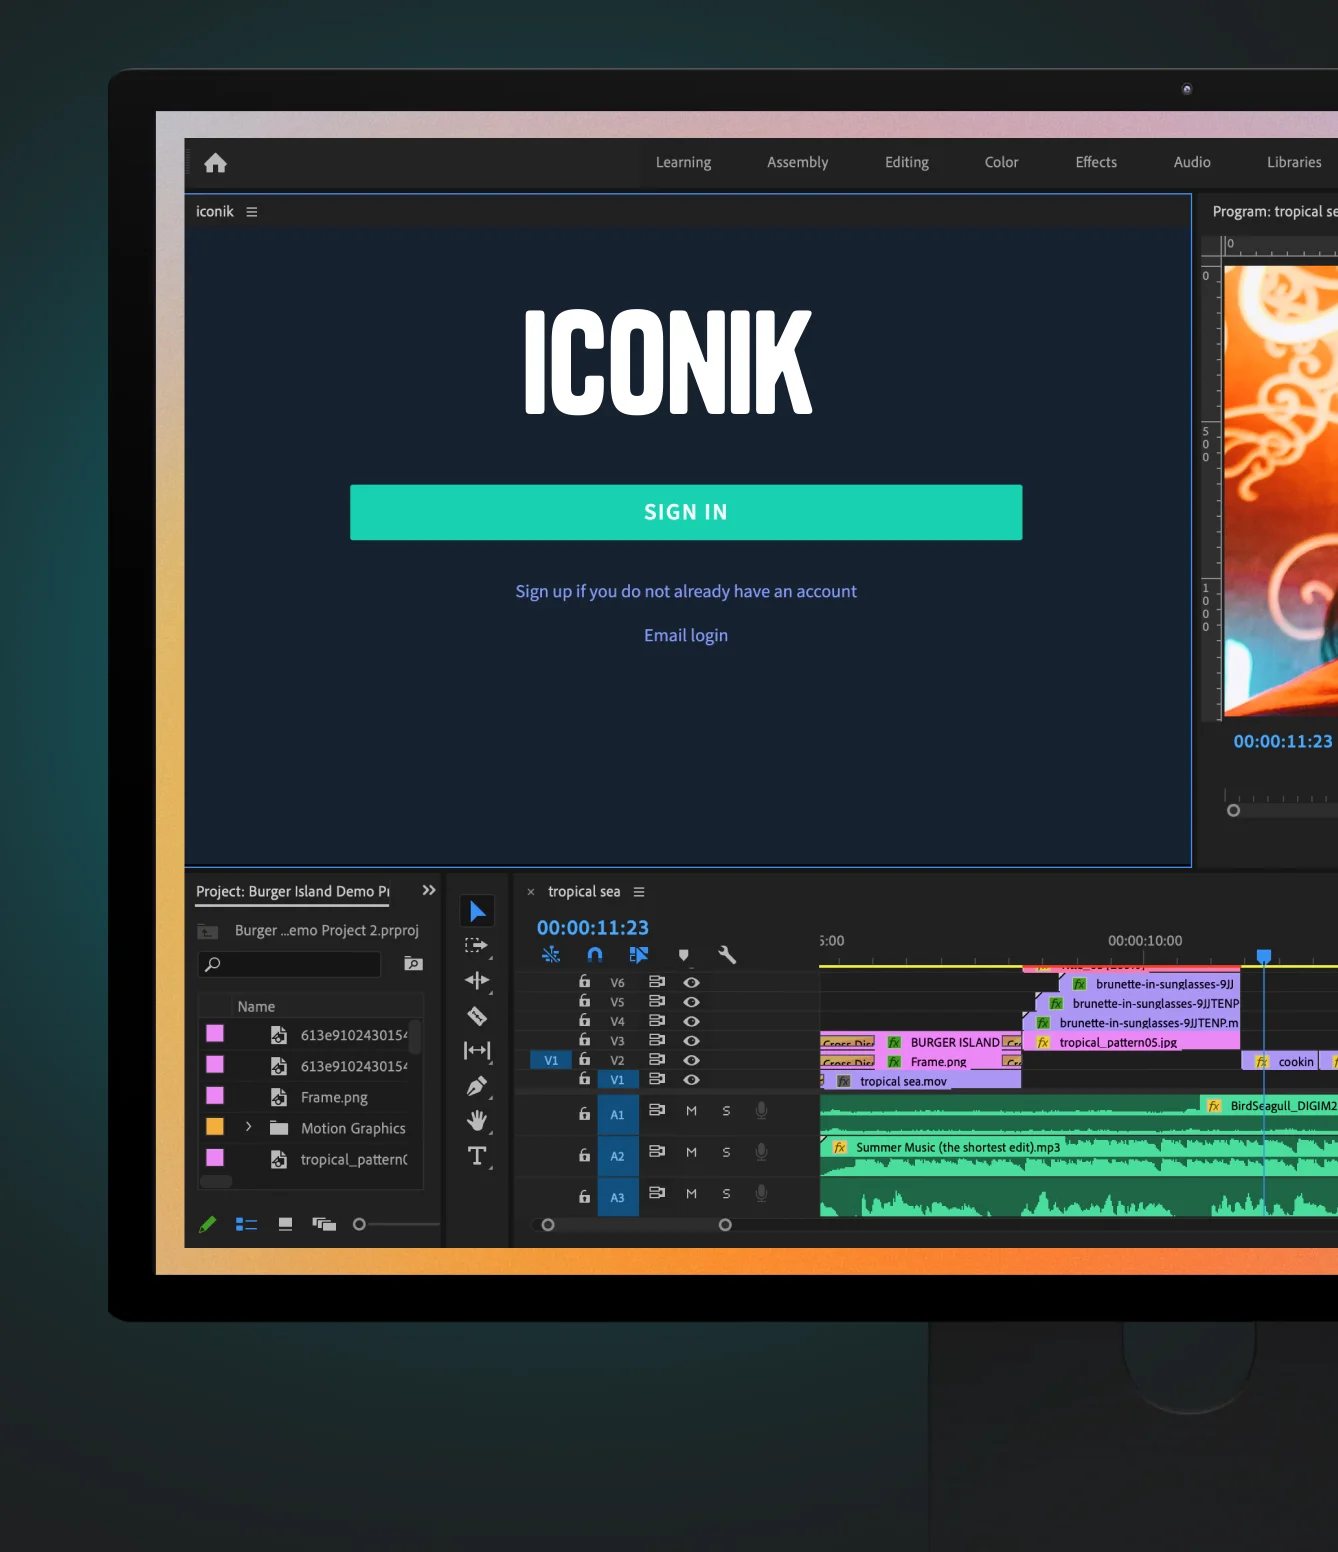1338x1552 pixels.
Task: Lock track V4 with padlock toggle
Action: click(585, 1020)
